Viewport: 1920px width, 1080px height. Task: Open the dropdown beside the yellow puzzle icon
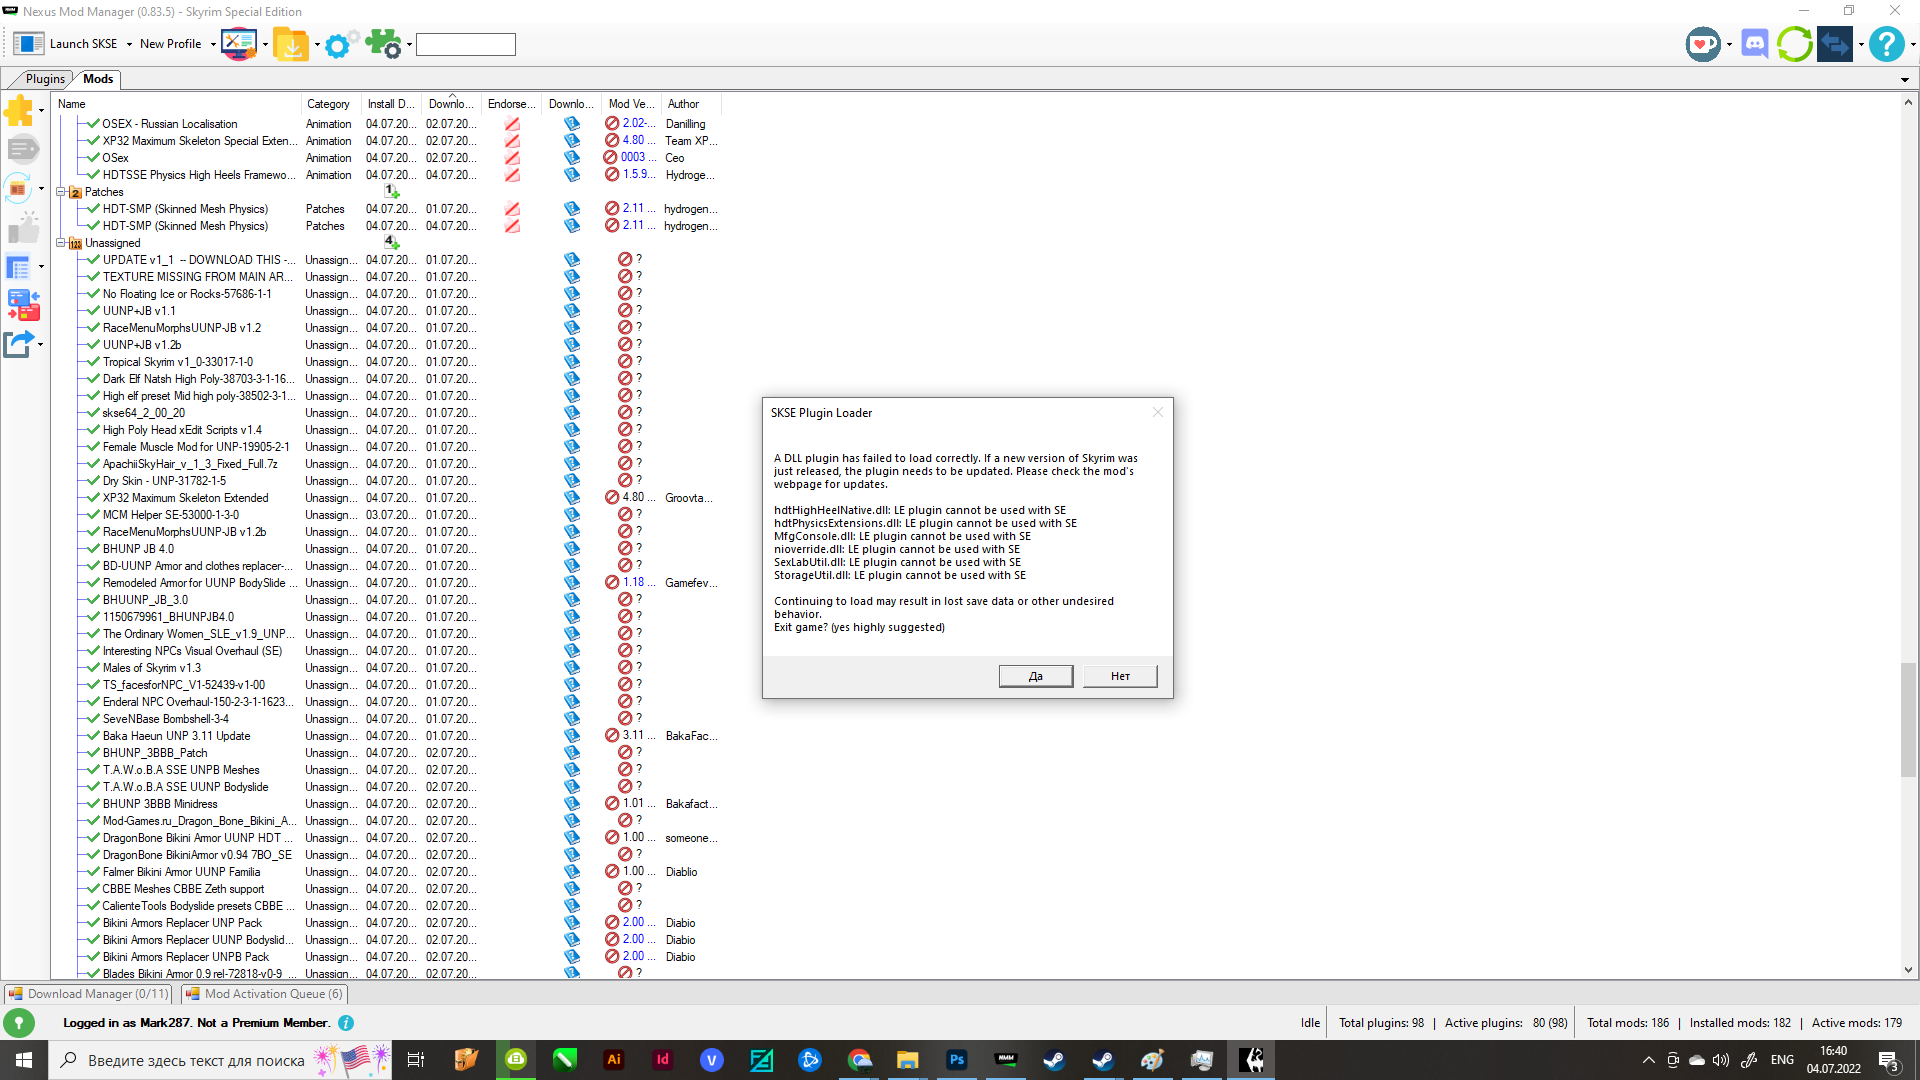[x=41, y=111]
